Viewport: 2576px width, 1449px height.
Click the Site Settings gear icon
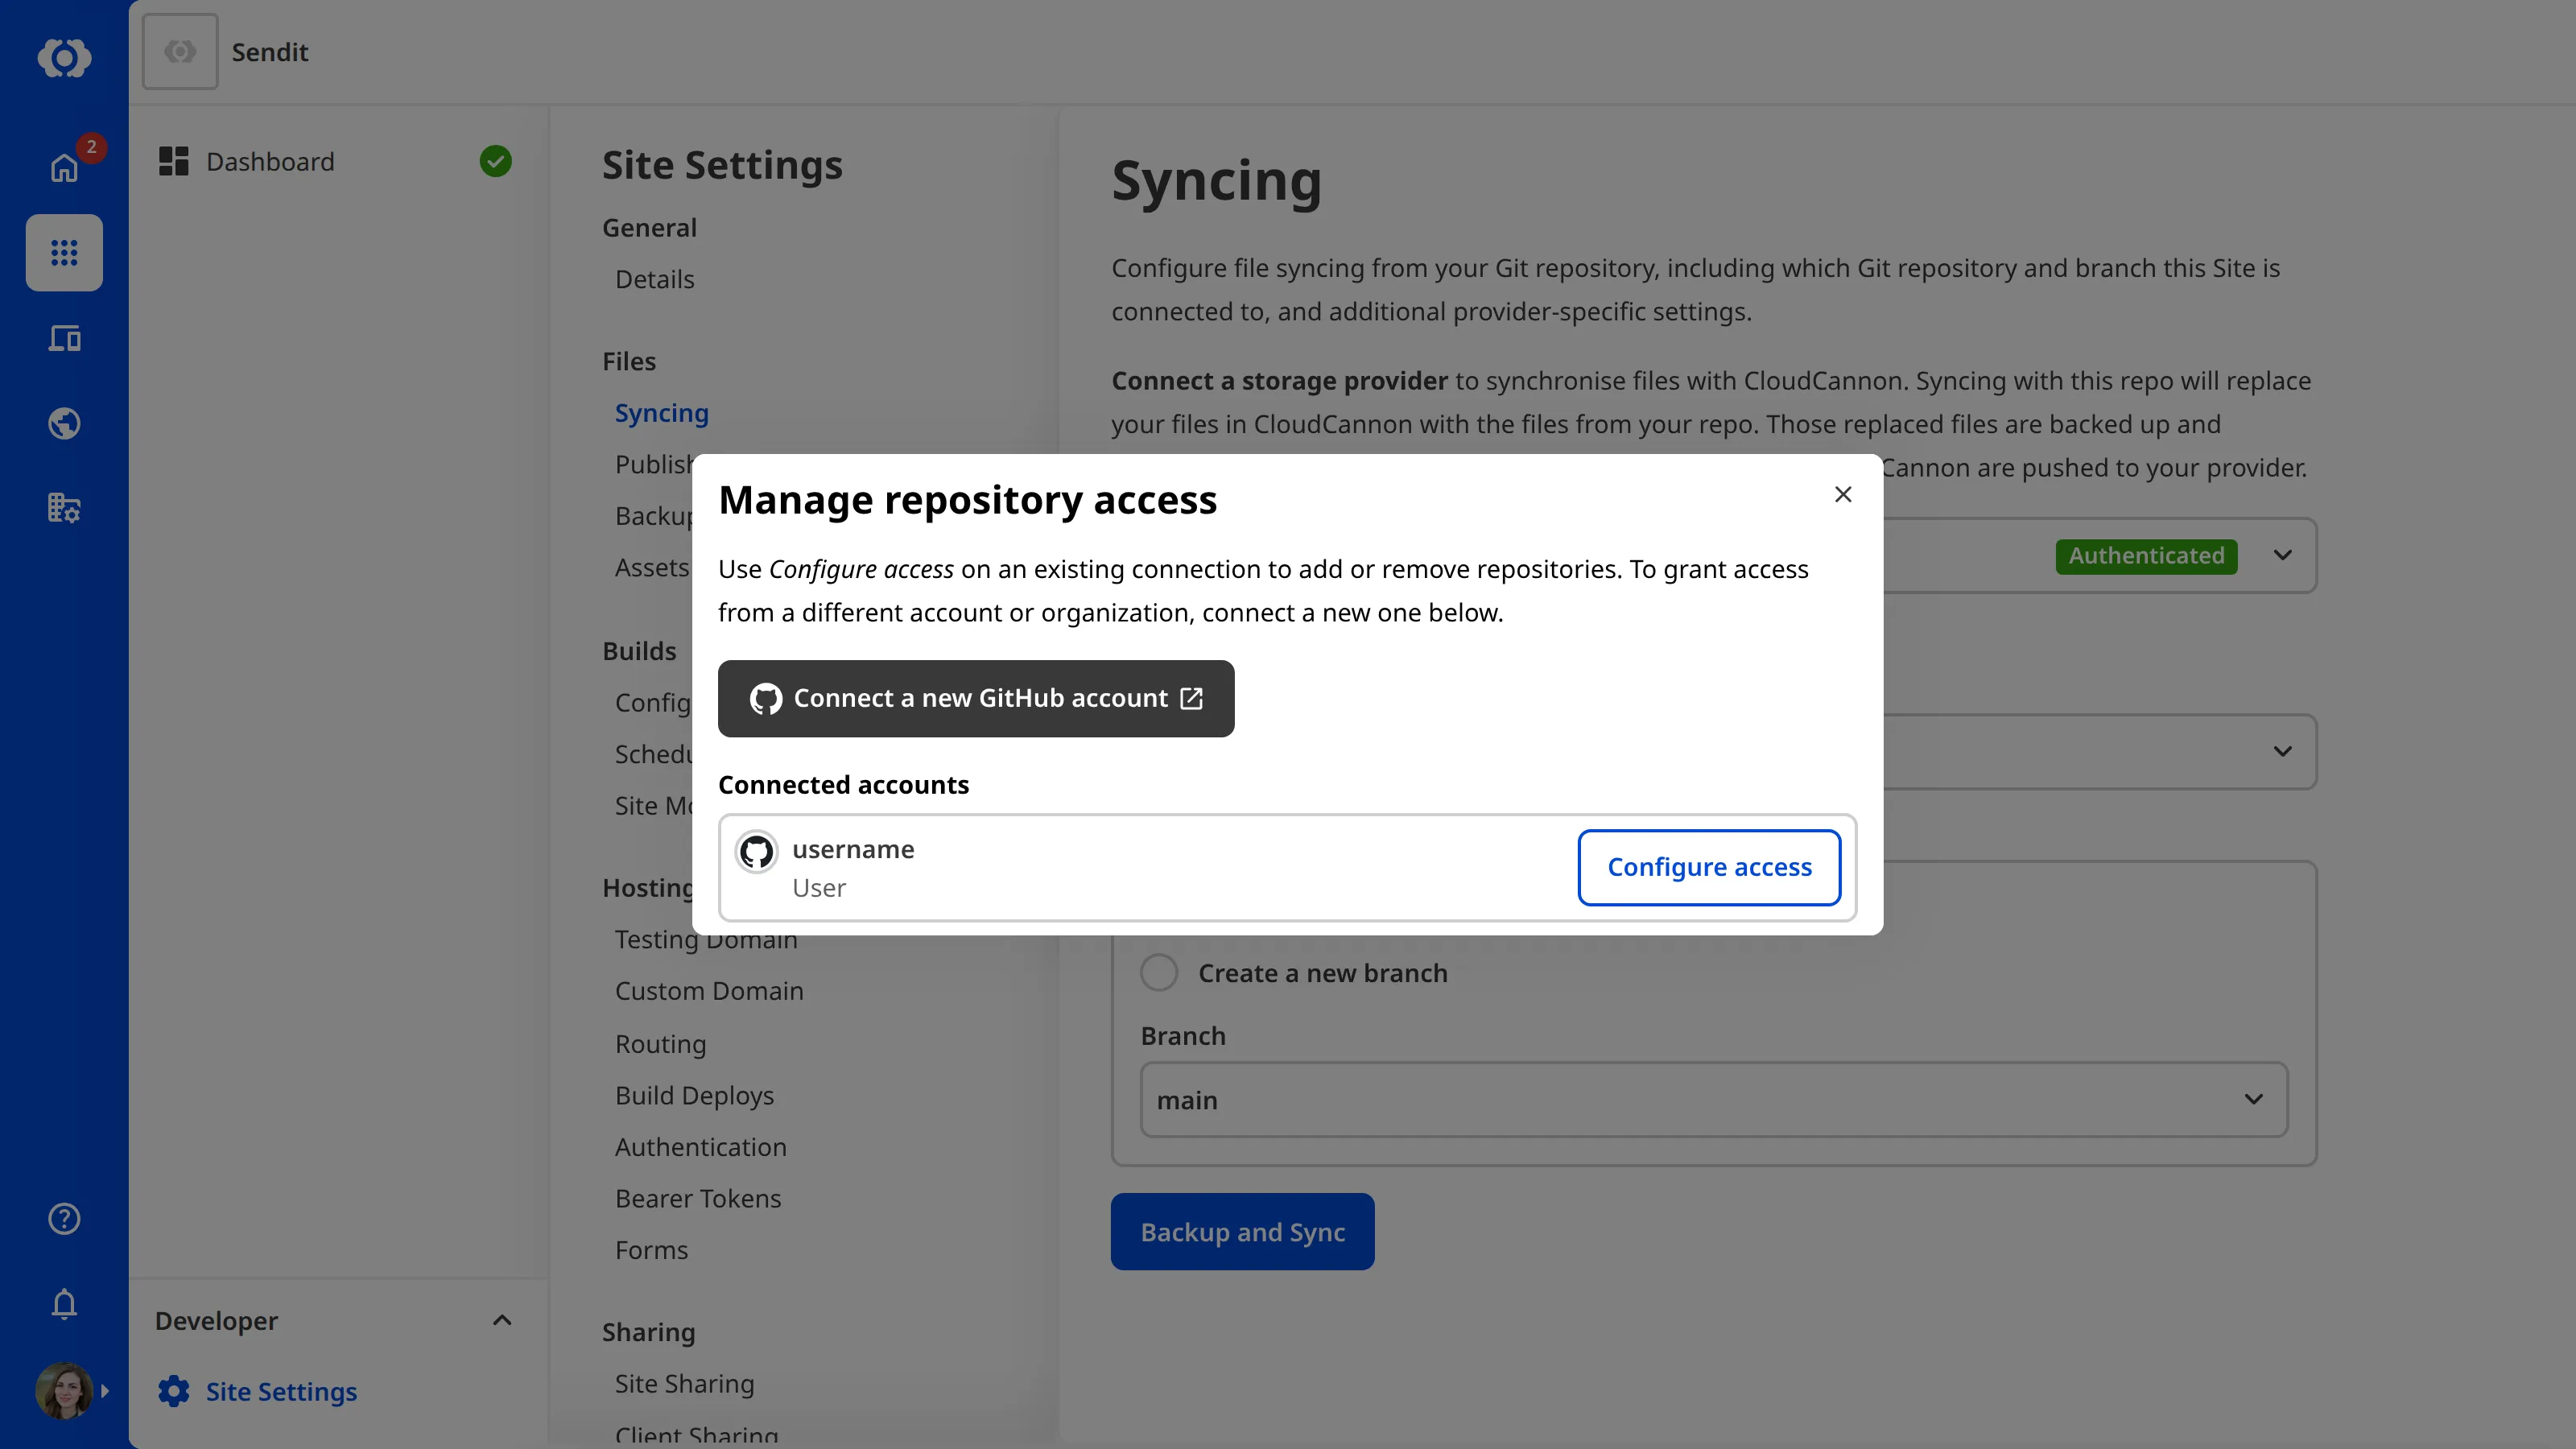click(x=173, y=1391)
